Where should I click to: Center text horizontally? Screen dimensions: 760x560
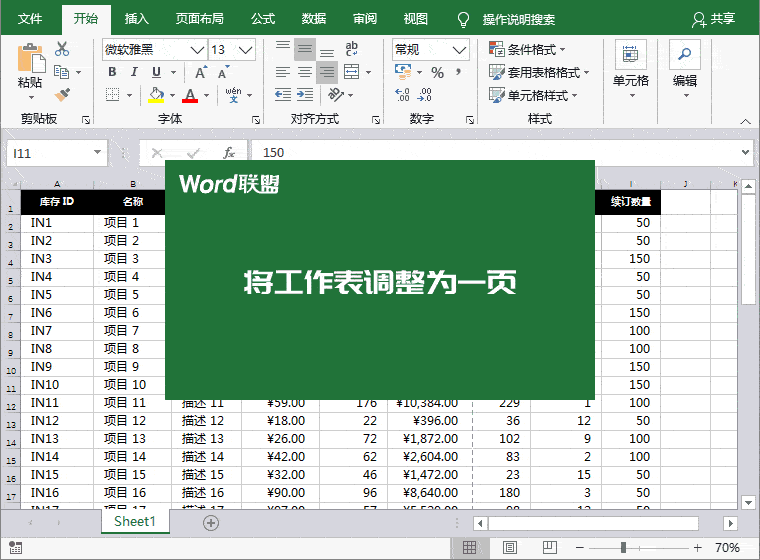tap(304, 72)
